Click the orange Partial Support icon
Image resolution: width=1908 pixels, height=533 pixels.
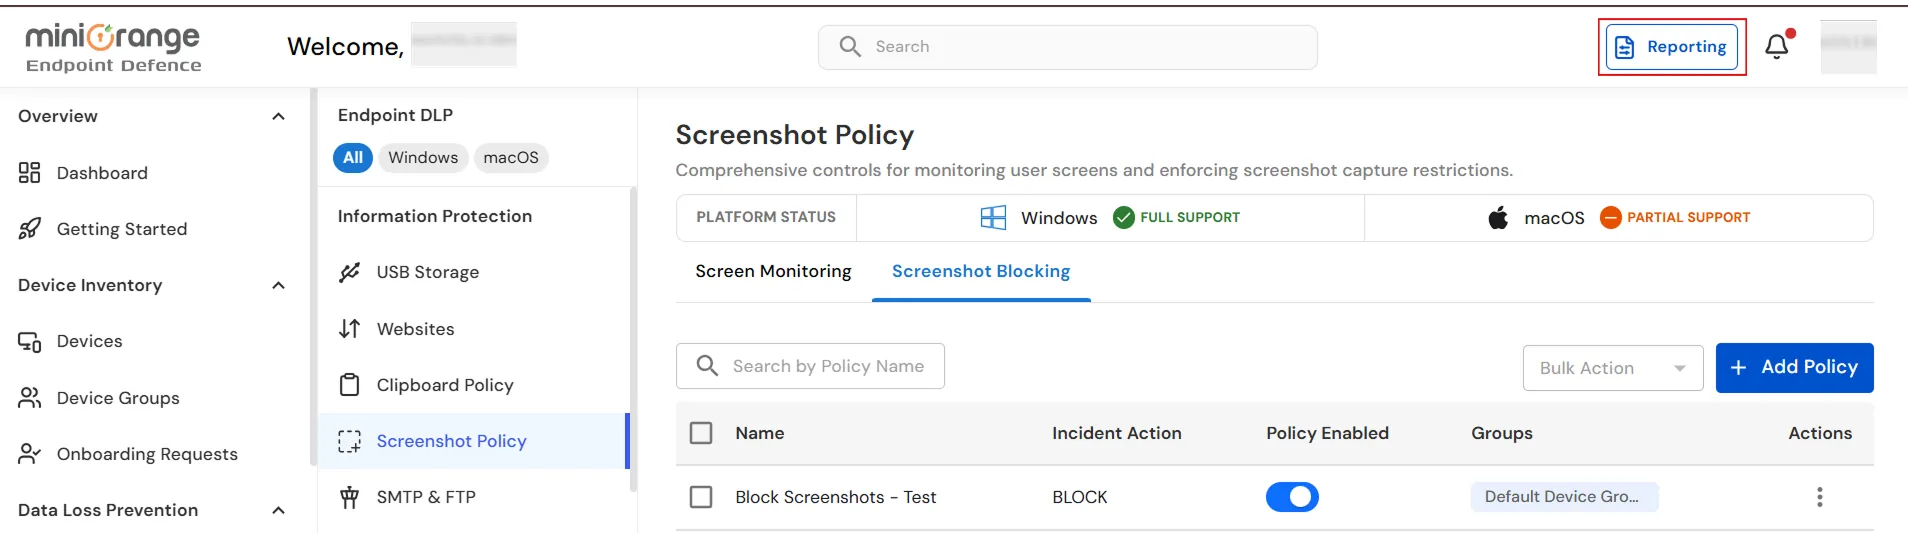point(1610,217)
